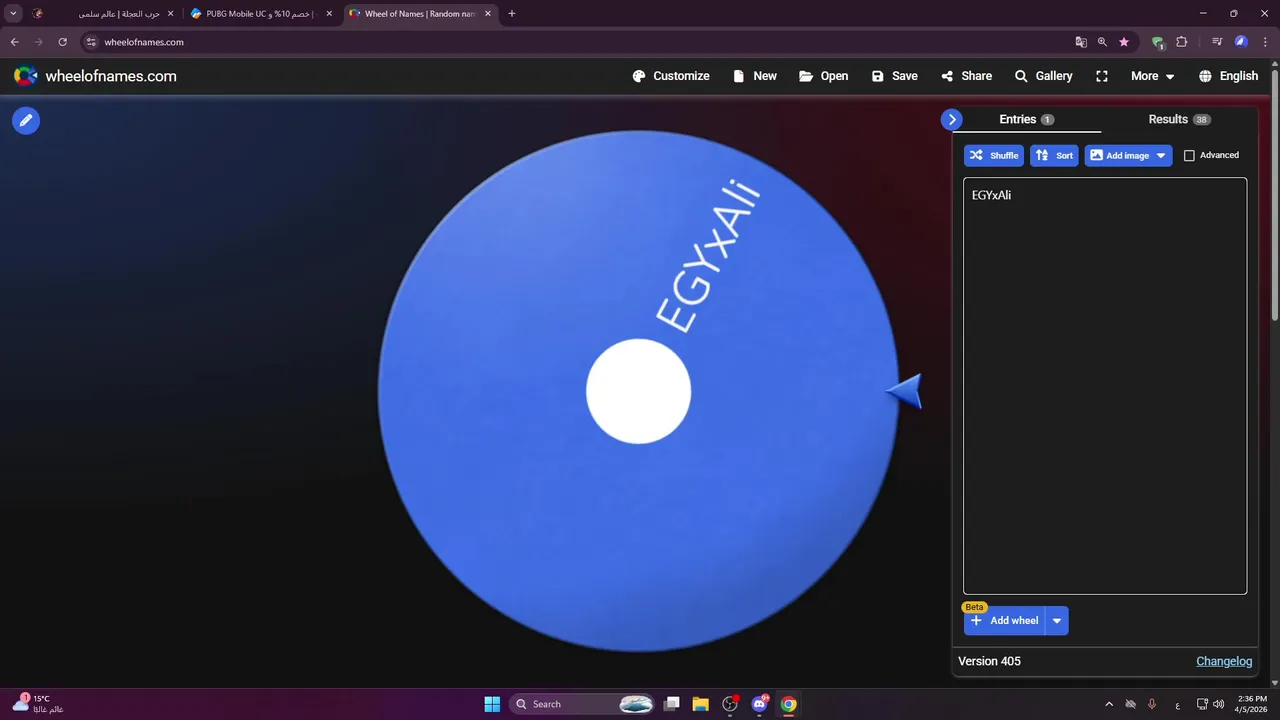Click the EGYxAli entry text in the list
Viewport: 1280px width, 720px height.
(991, 195)
